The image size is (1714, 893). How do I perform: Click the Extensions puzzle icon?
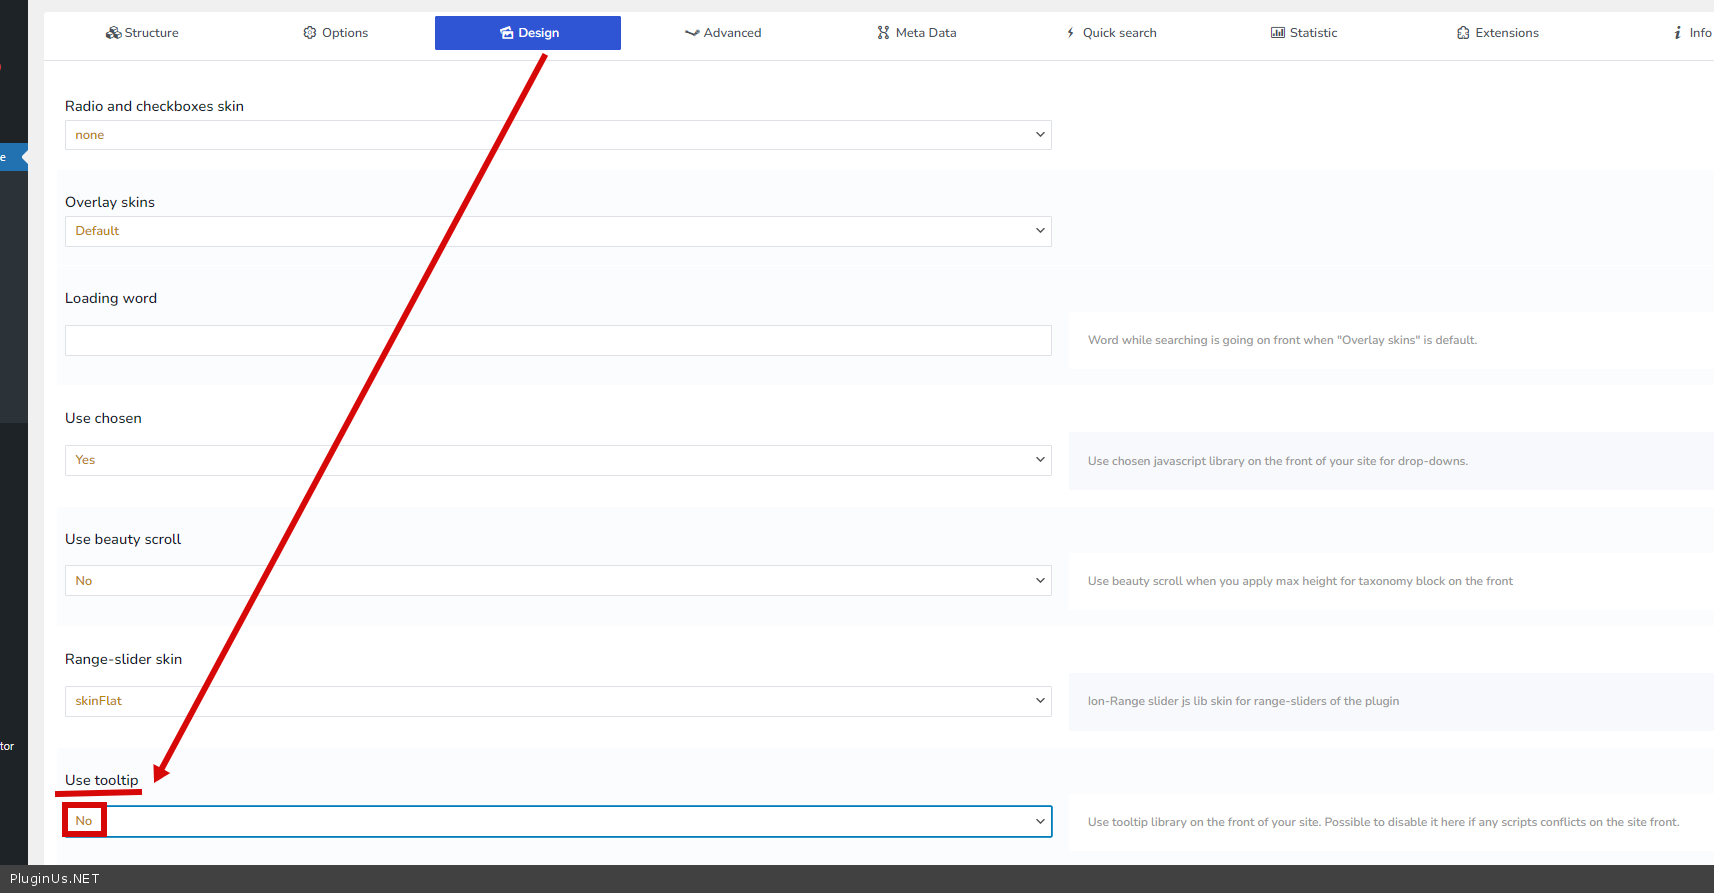point(1463,33)
